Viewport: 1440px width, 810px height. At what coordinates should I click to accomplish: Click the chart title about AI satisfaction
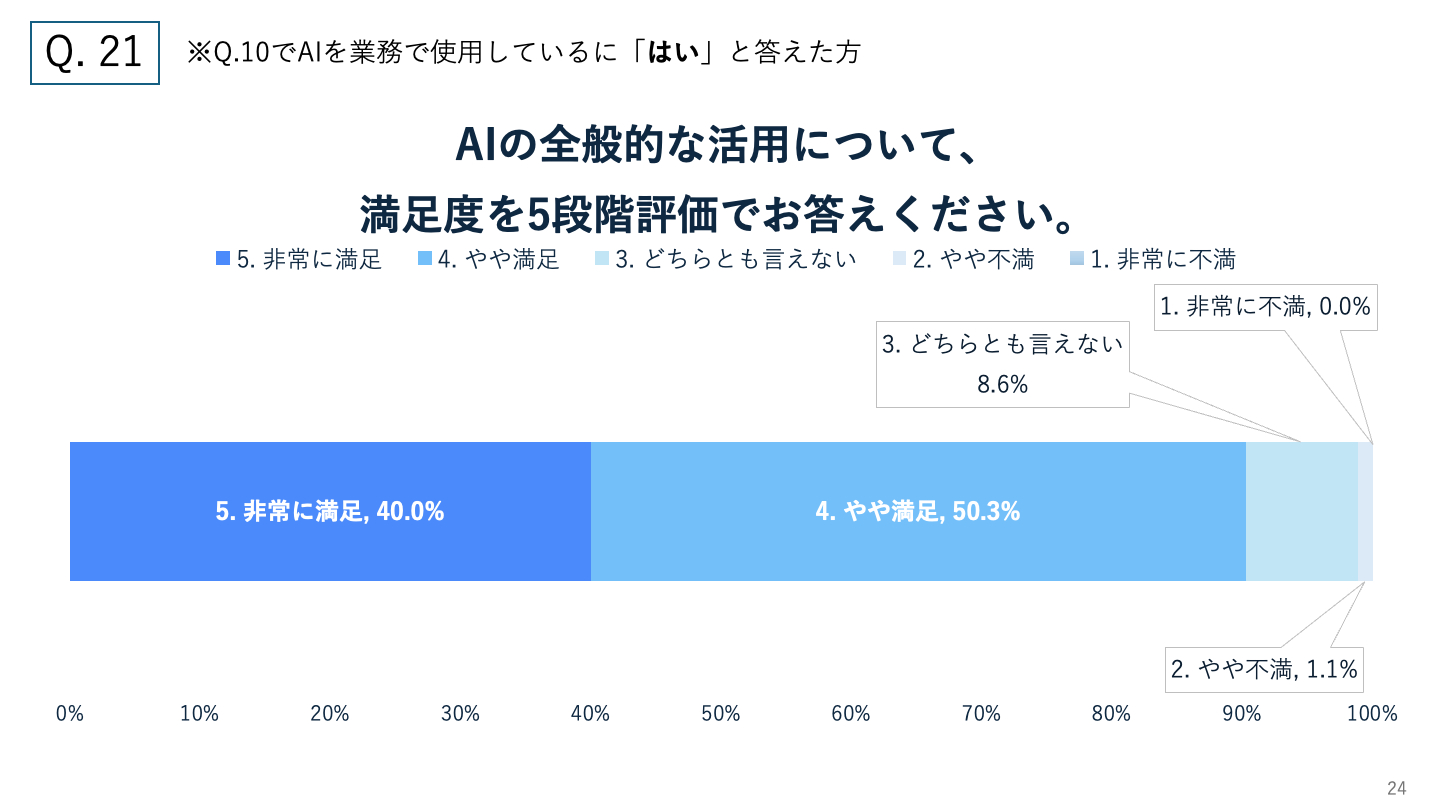[x=719, y=178]
